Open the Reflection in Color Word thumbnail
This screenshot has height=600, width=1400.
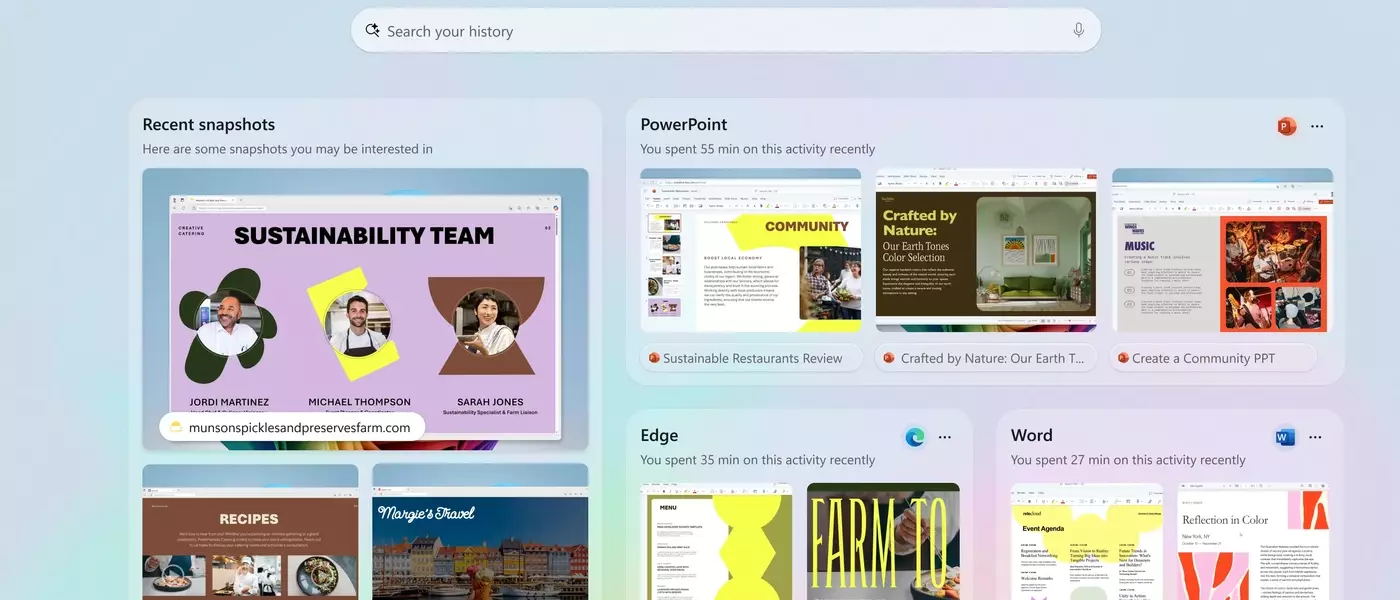(1253, 541)
